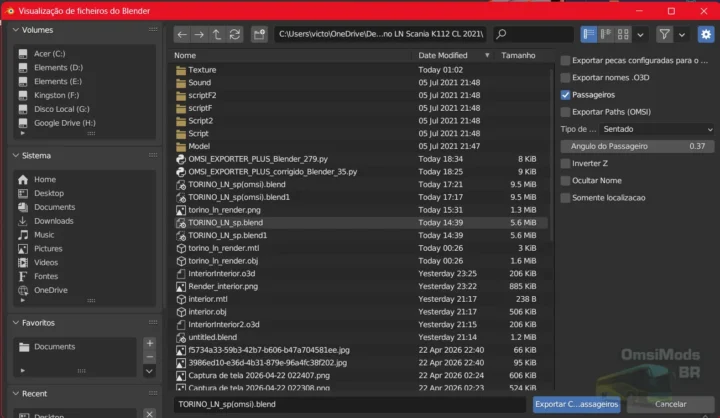Open the Sentado type dropdown

pos(657,129)
